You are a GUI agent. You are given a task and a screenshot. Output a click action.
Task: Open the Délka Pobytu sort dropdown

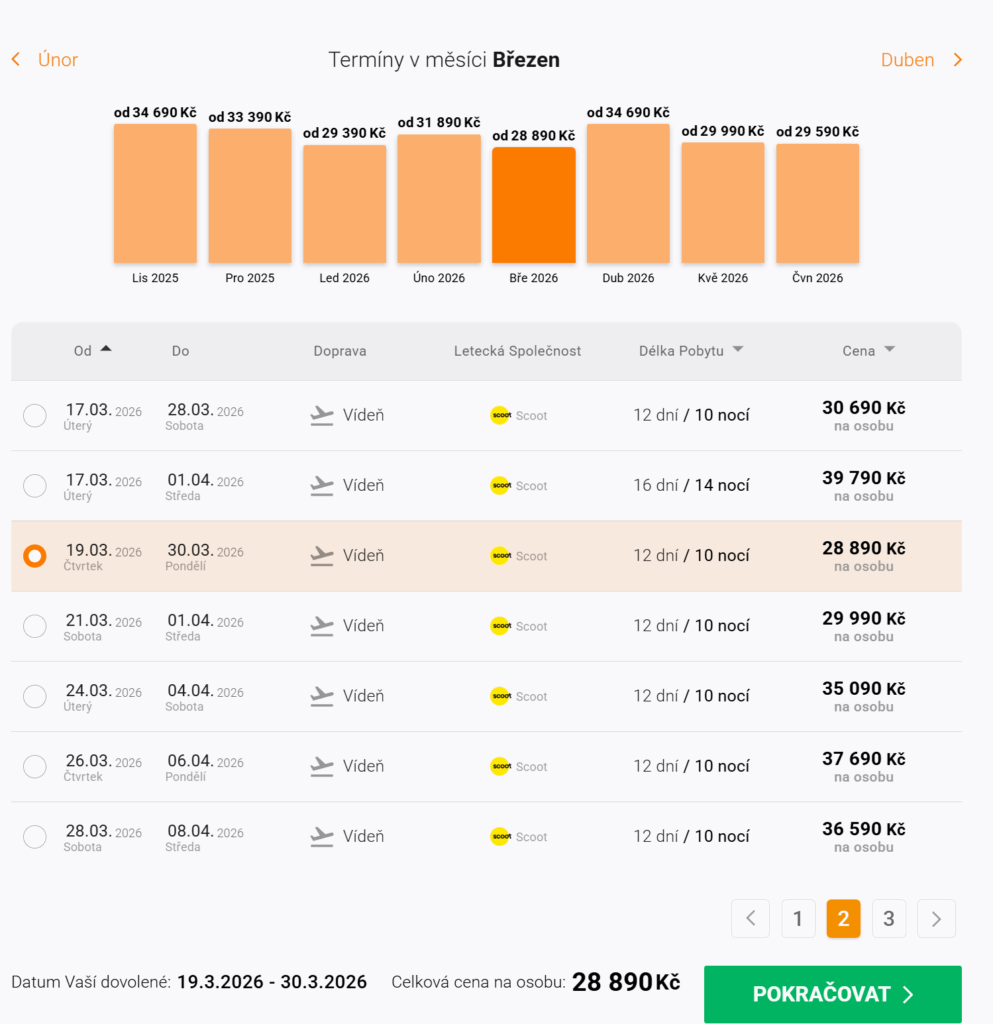point(738,349)
